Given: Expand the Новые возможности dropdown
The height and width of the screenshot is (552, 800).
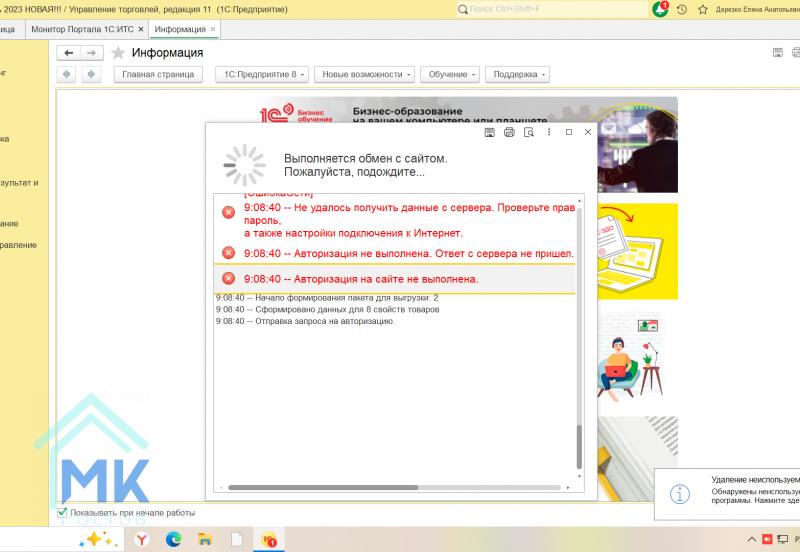Looking at the screenshot, I should (x=364, y=74).
